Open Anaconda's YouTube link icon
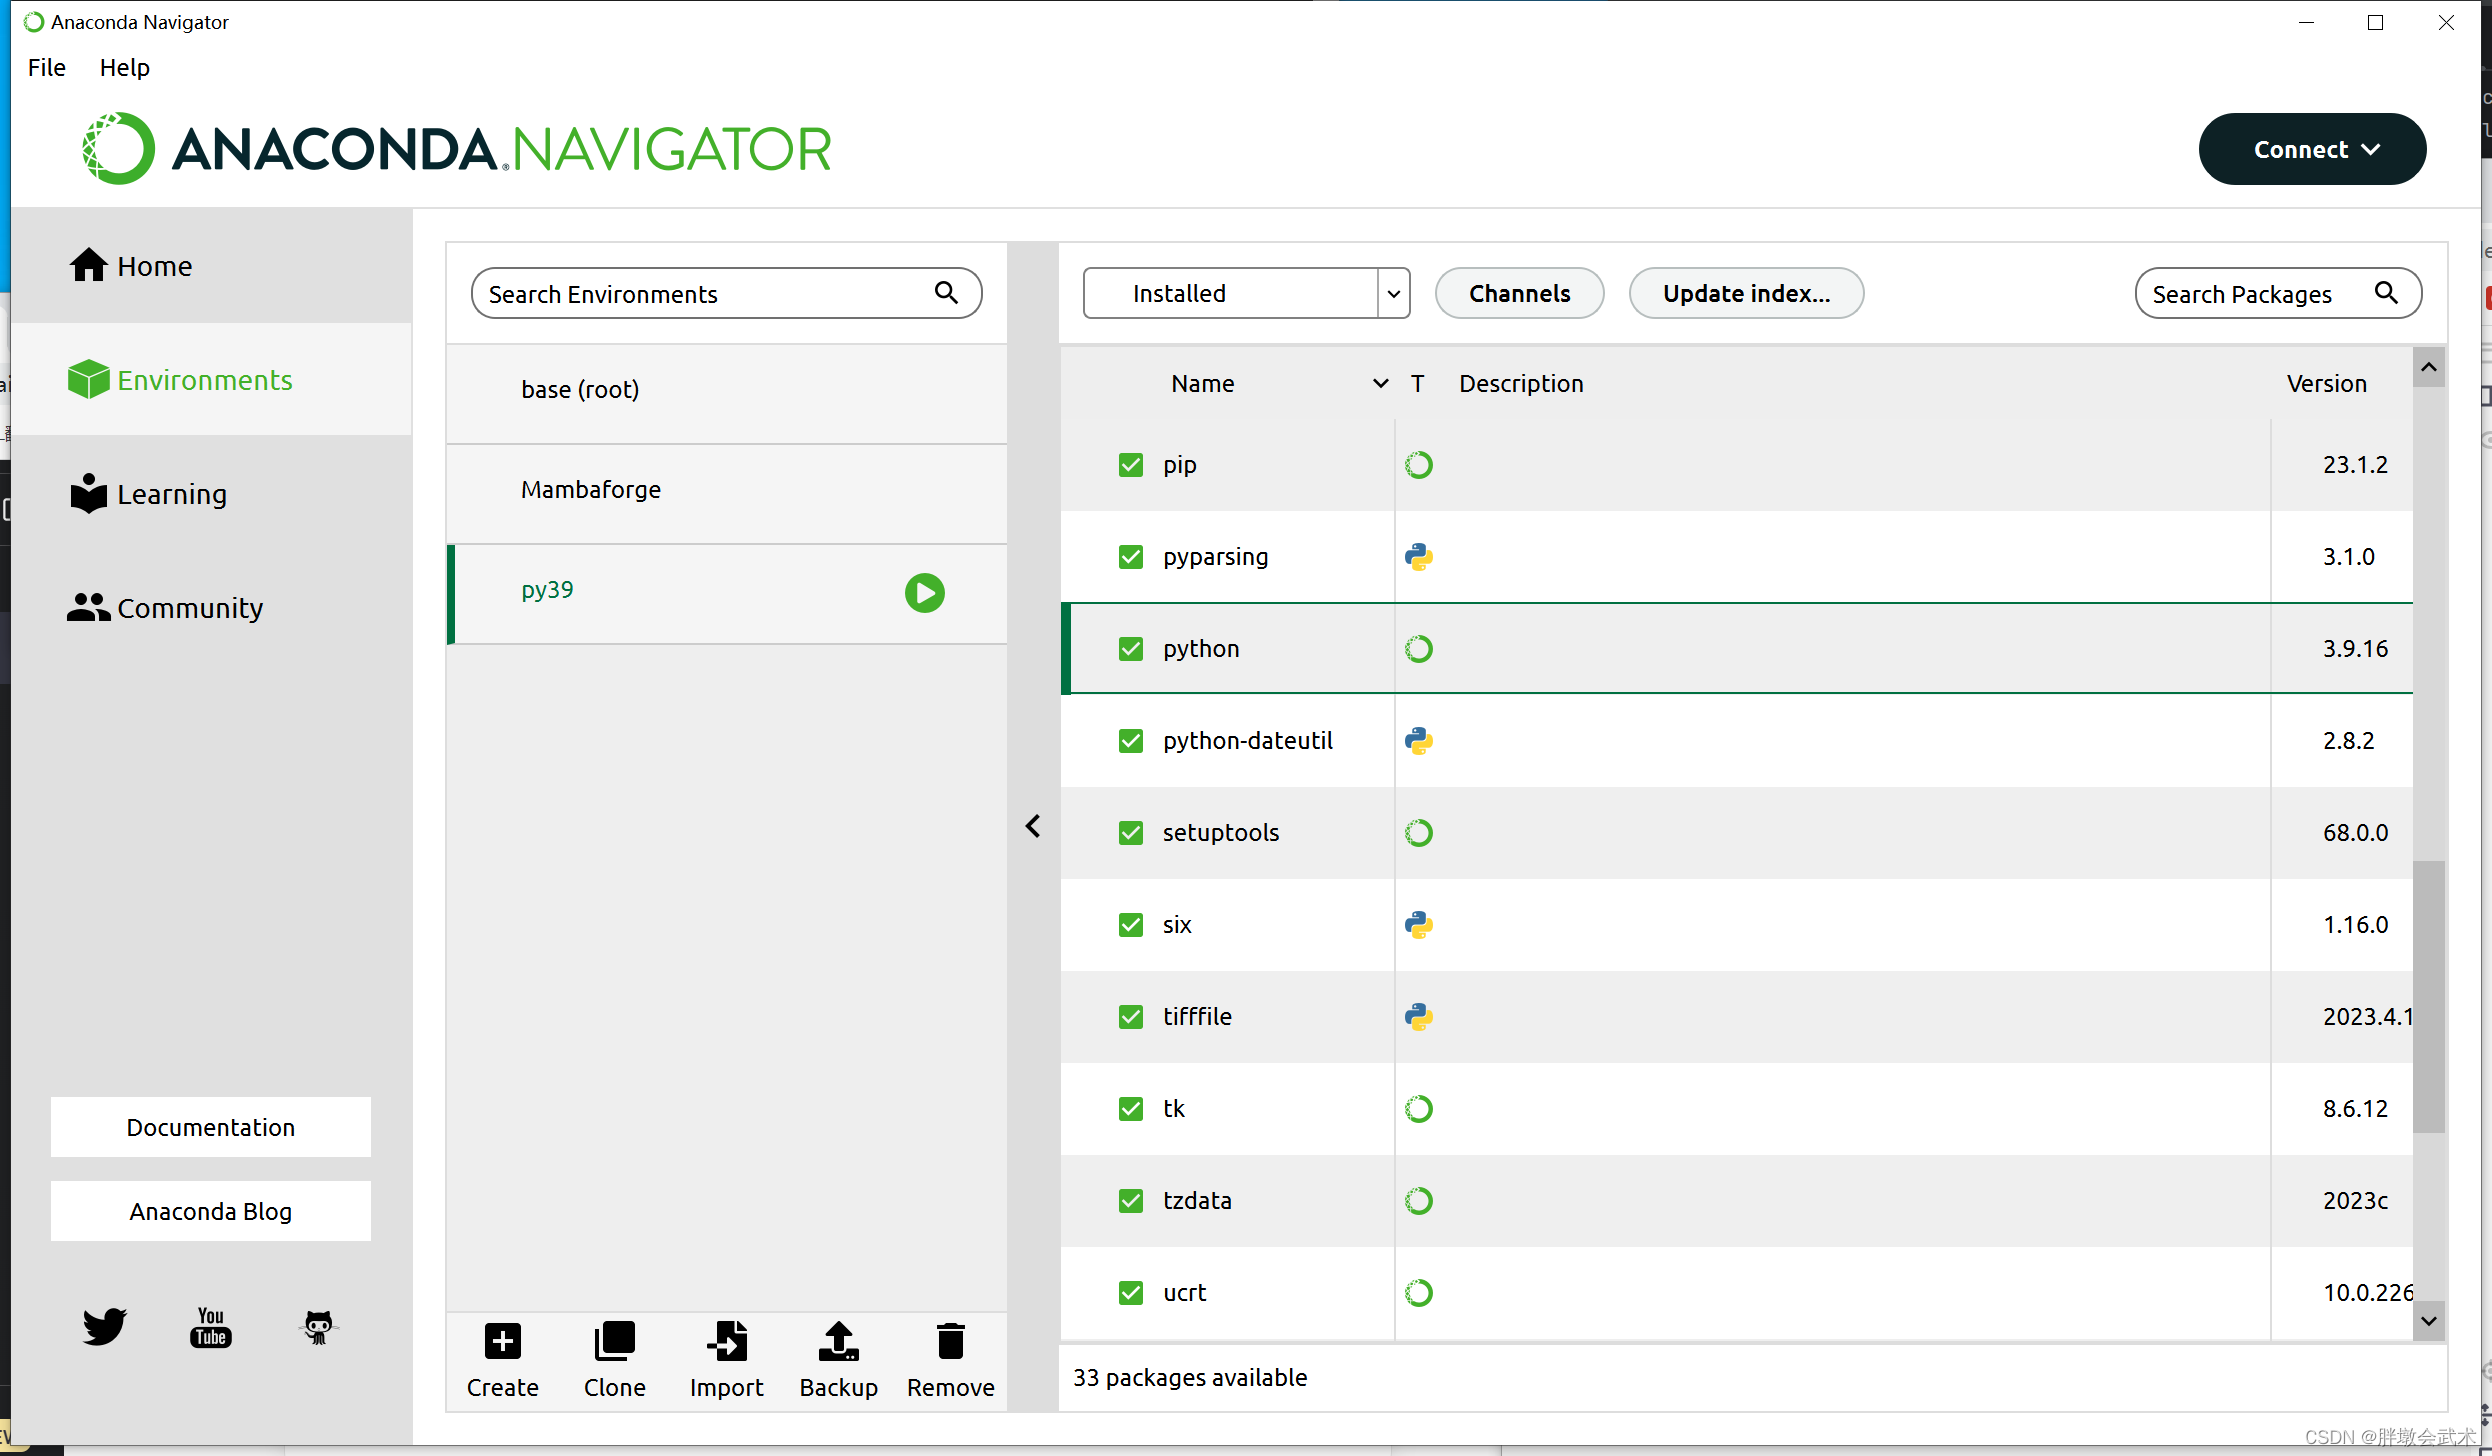2492x1456 pixels. point(211,1327)
